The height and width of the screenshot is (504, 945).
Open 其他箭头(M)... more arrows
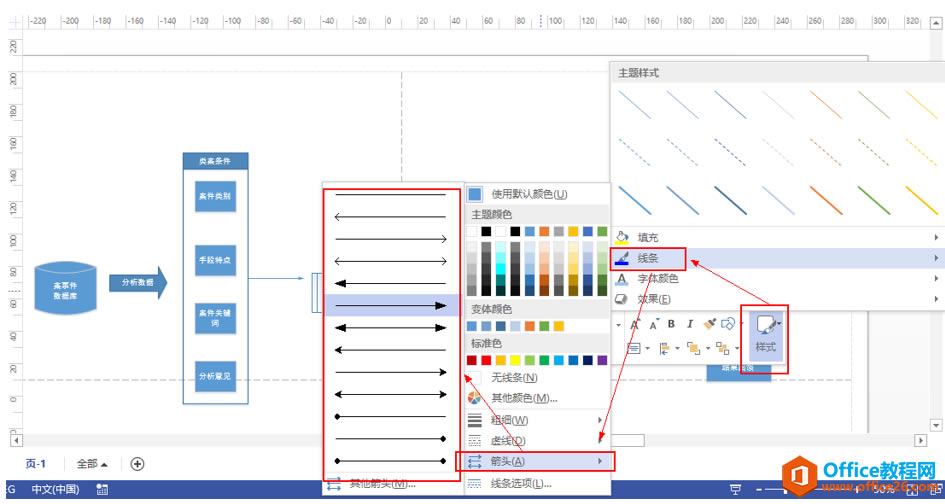391,484
